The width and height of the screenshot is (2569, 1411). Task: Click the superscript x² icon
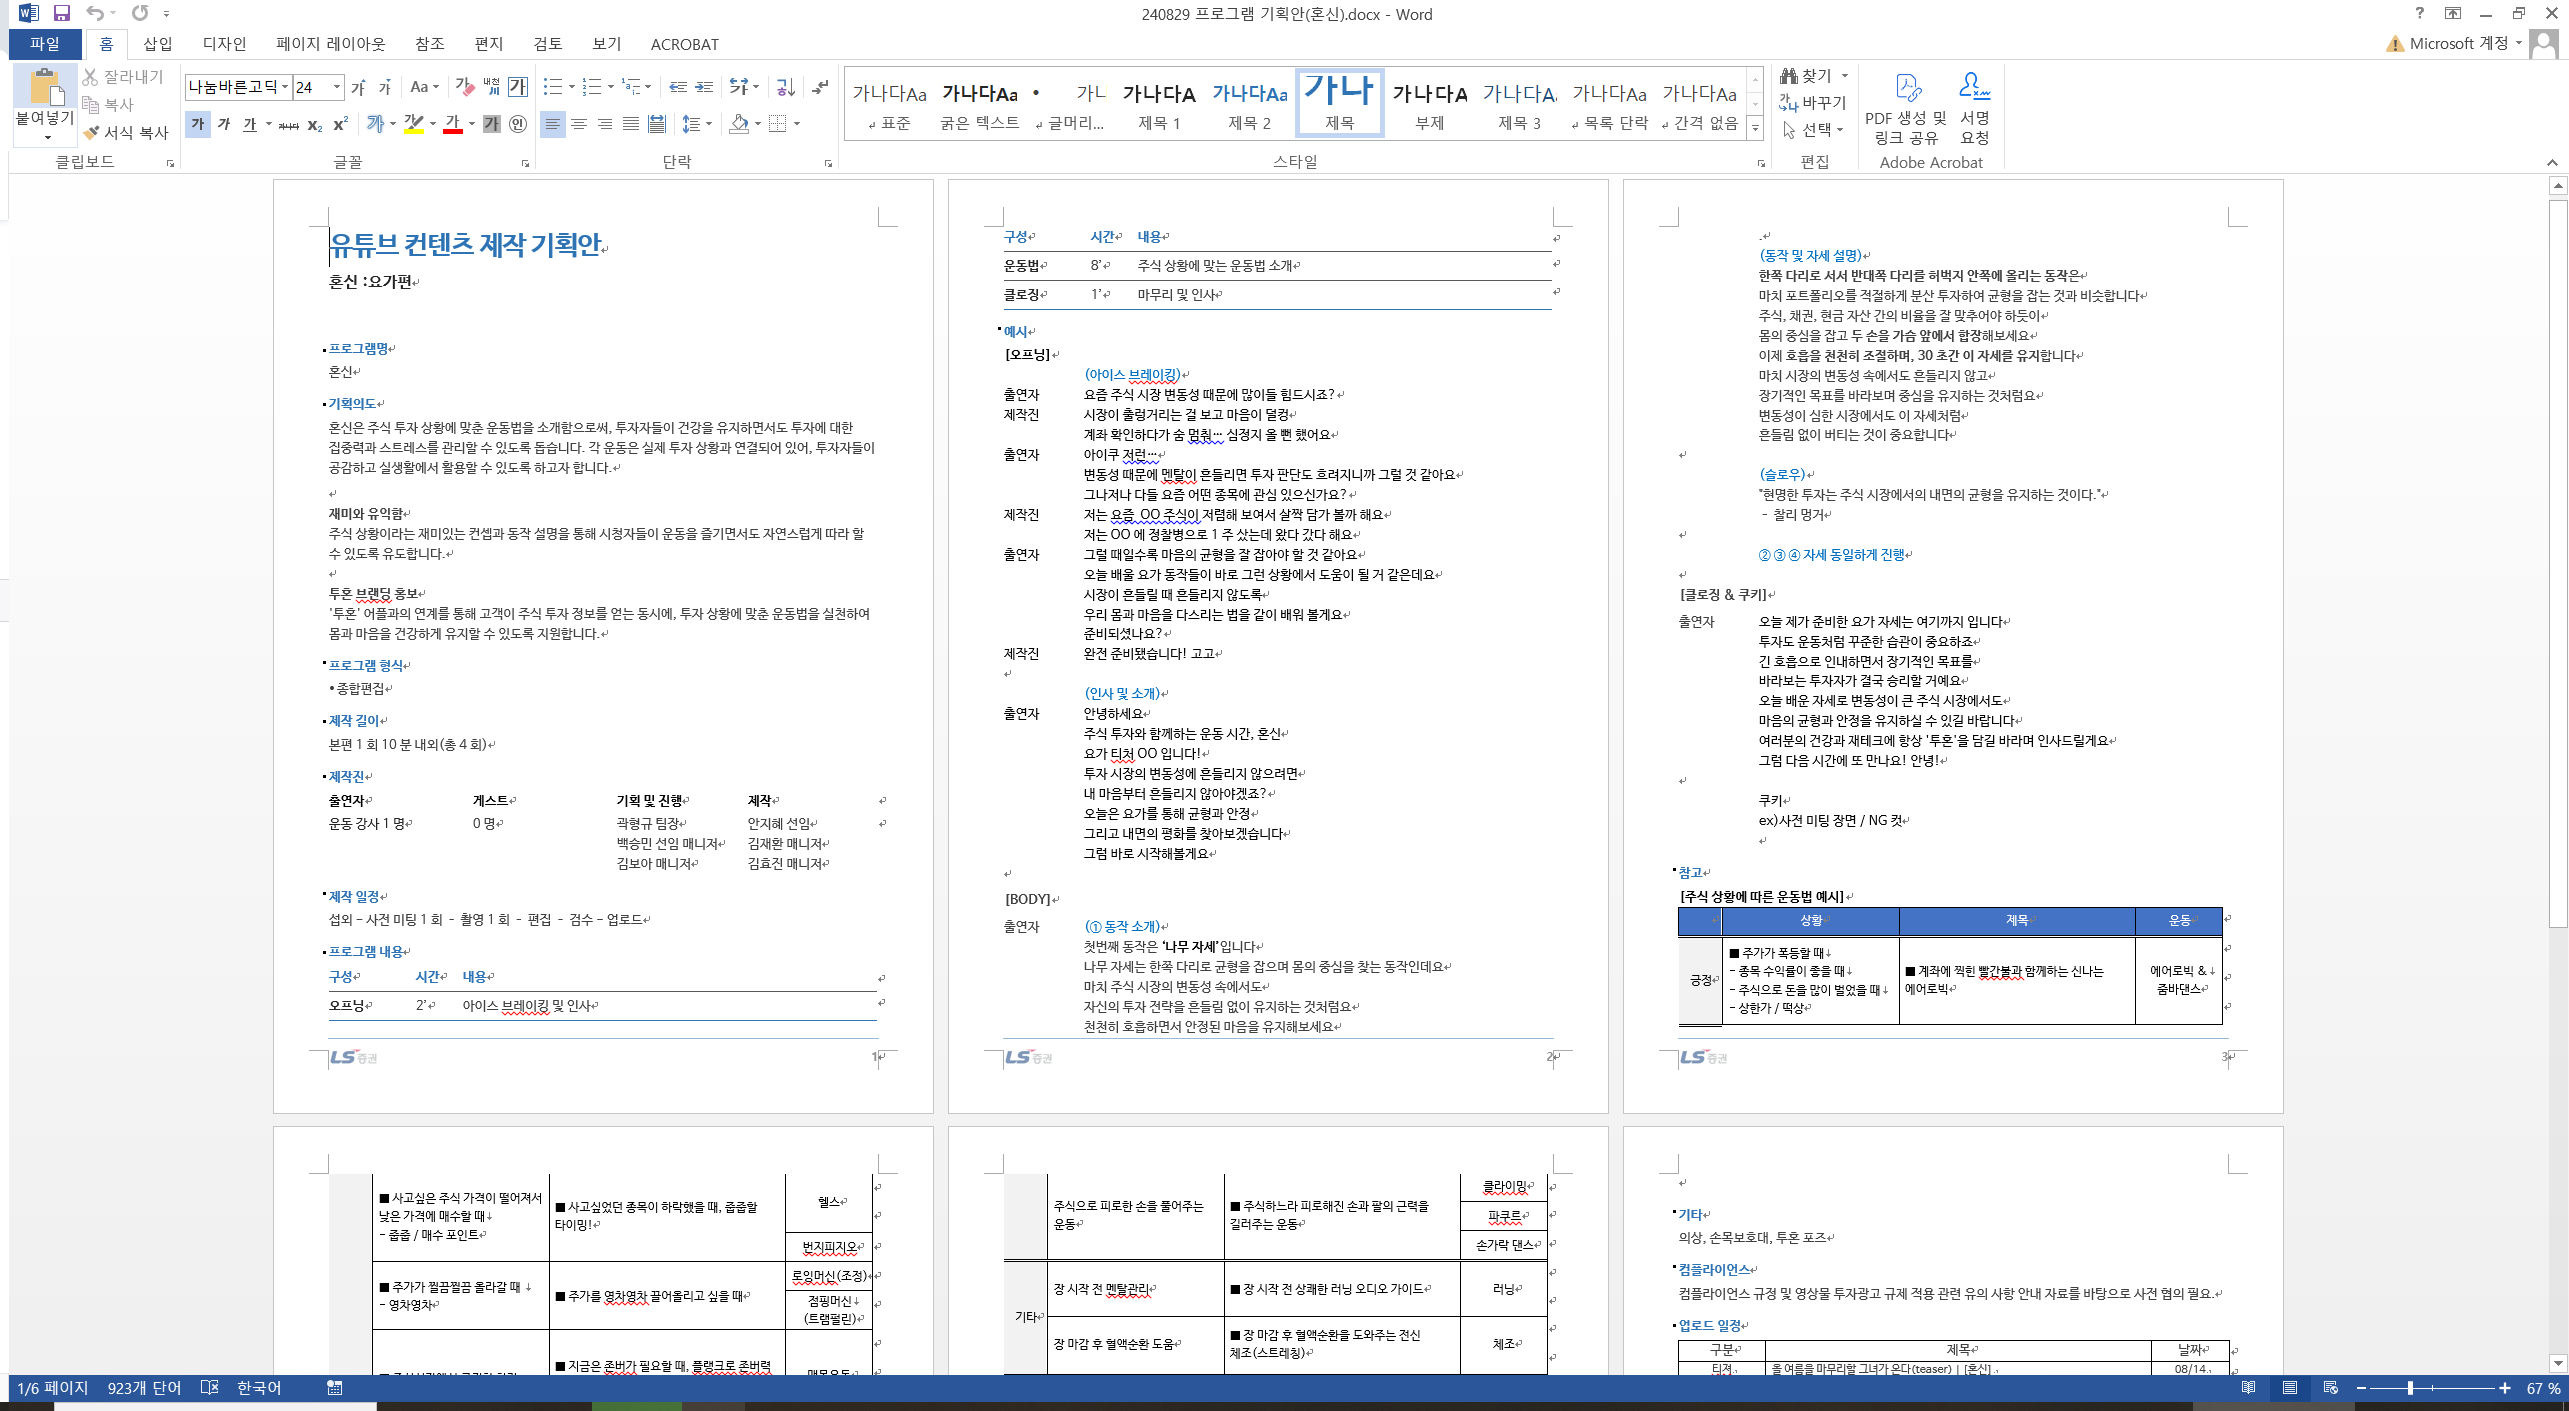click(x=340, y=125)
